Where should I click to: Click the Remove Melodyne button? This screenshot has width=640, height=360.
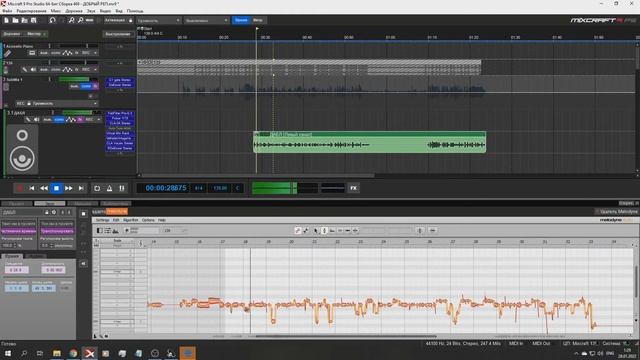coord(616,211)
